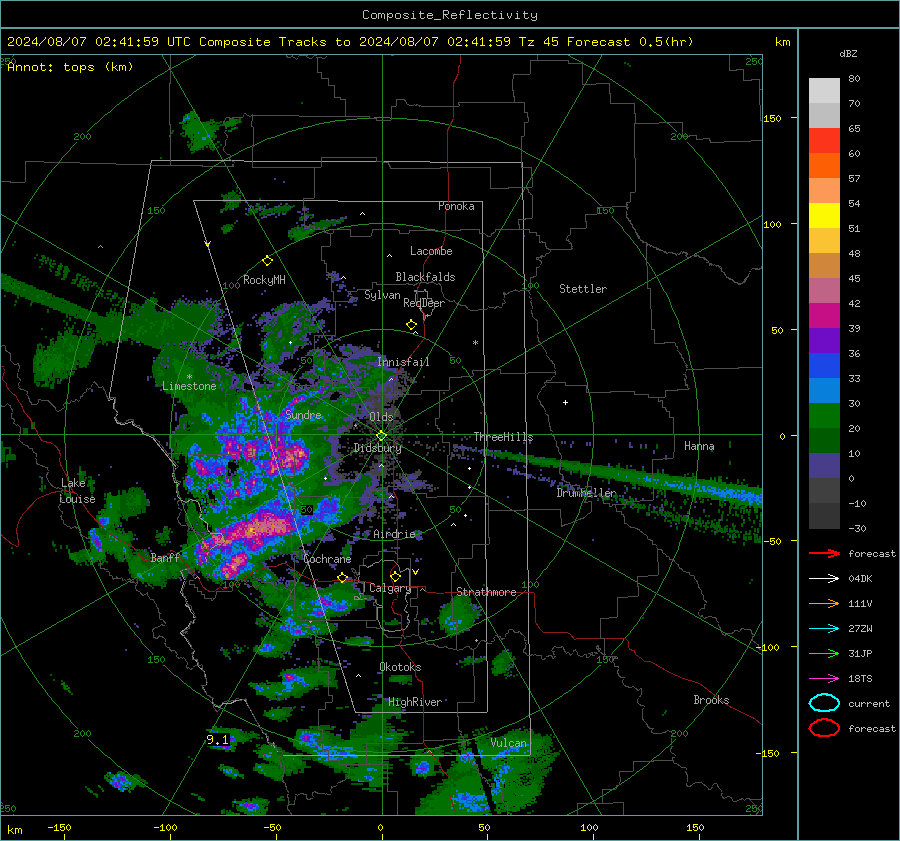Click the HighRiver town label

[415, 702]
